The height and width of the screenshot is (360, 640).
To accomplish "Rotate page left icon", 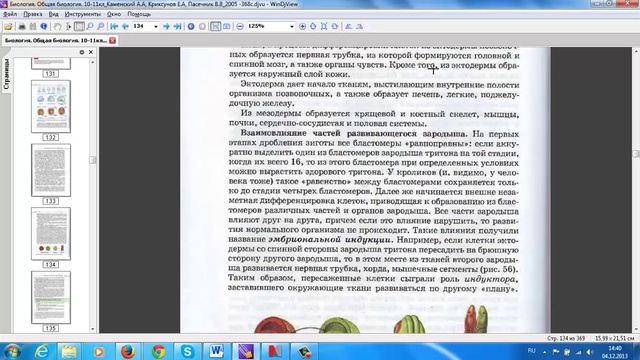I will click(349, 27).
